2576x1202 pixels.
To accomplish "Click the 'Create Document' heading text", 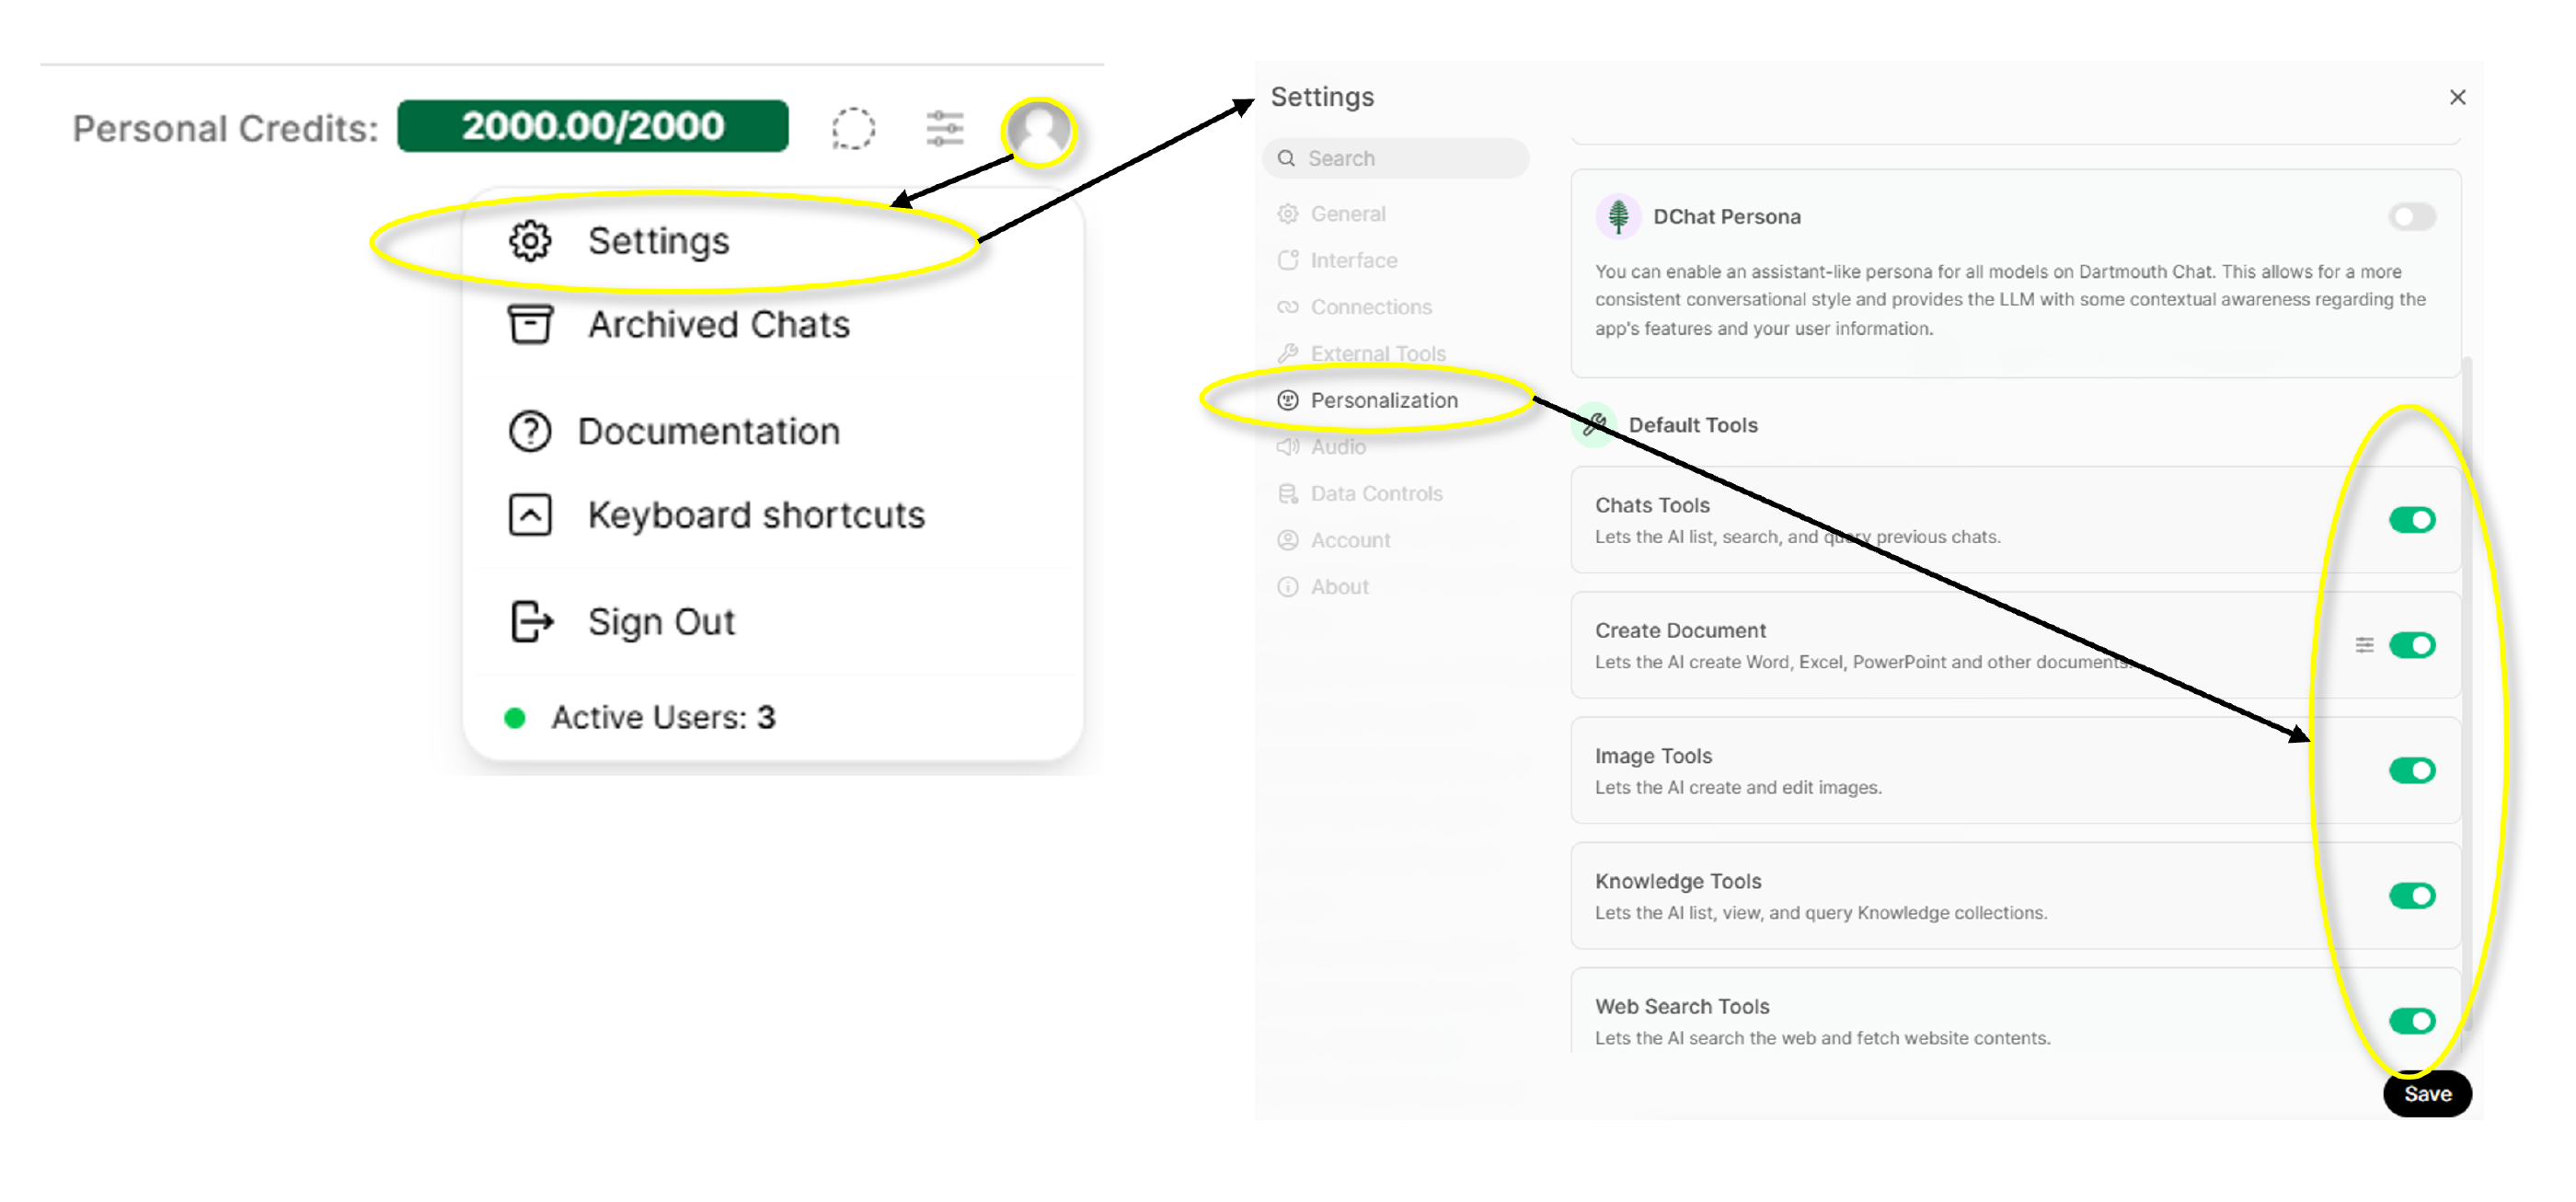I will 1680,630.
